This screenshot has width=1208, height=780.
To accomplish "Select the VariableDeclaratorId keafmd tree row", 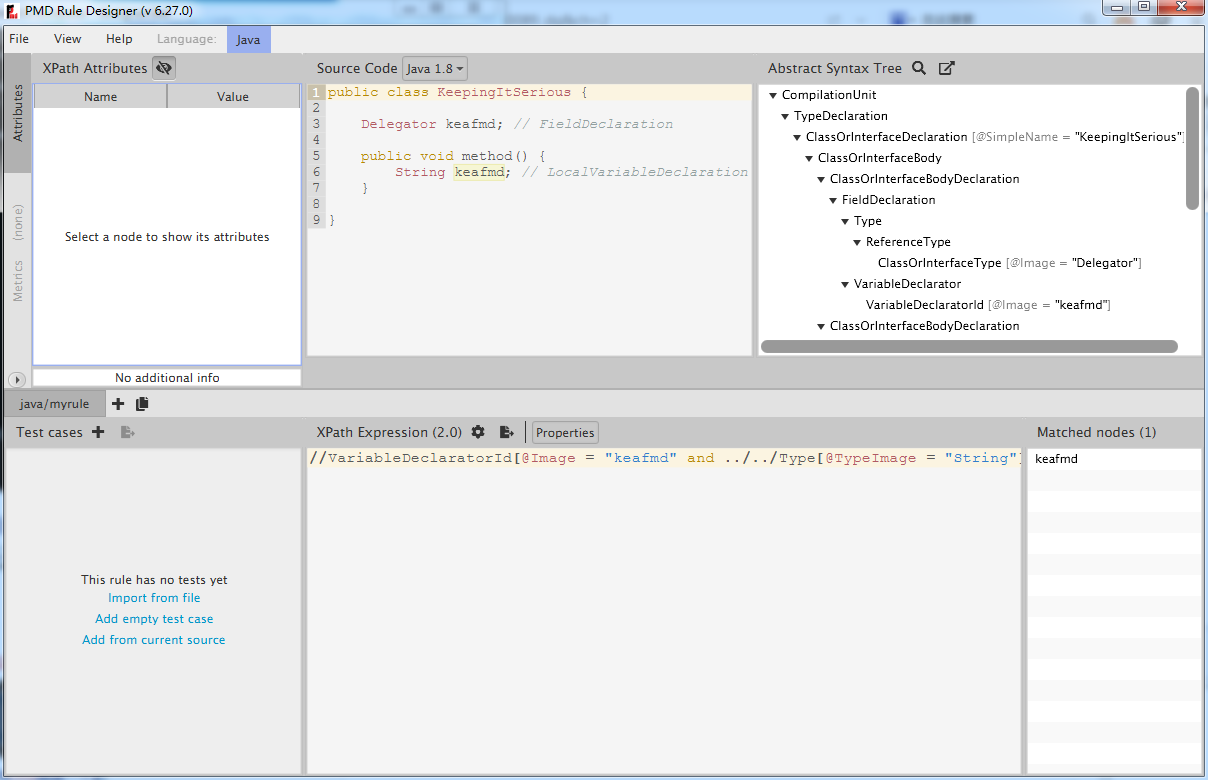I will coord(988,305).
